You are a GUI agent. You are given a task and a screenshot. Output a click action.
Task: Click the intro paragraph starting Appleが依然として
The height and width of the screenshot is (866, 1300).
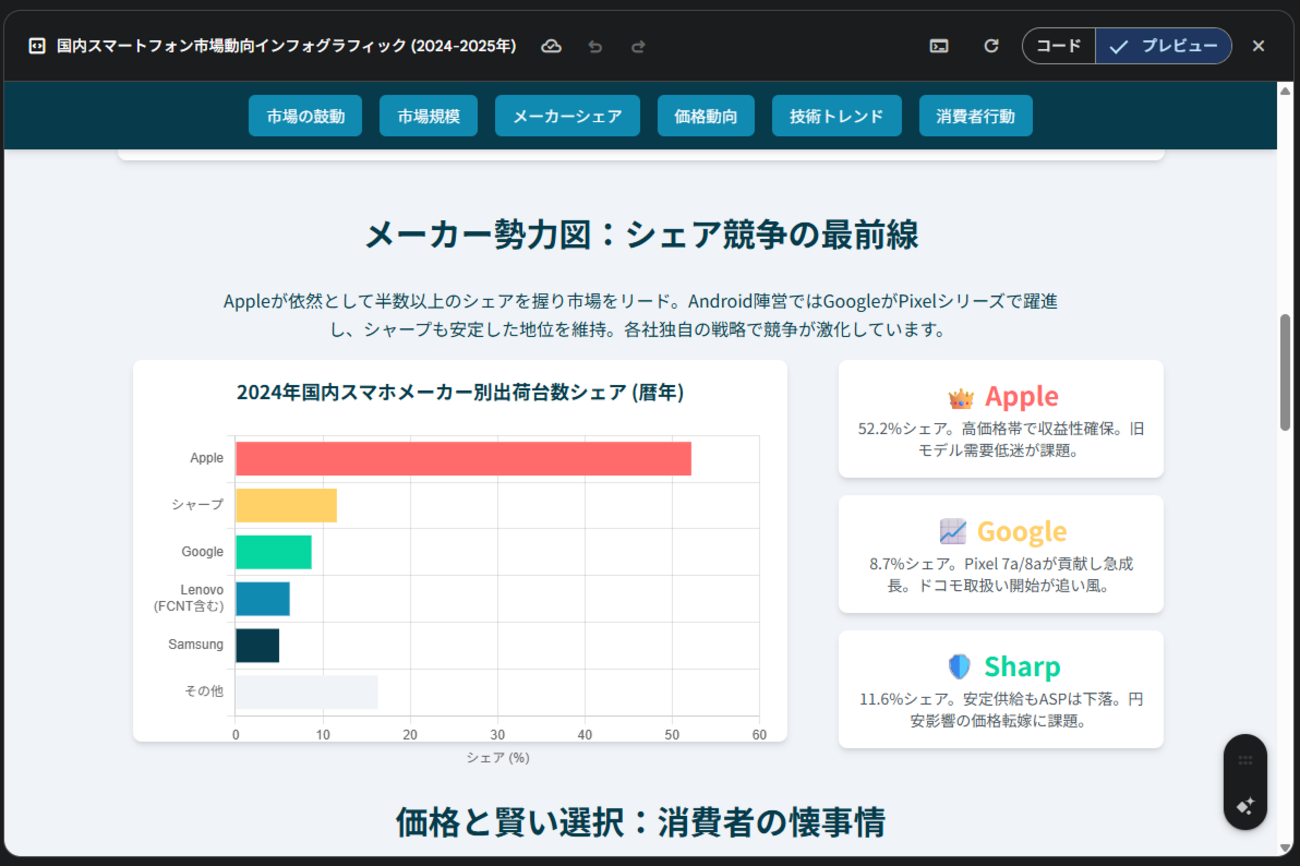point(641,315)
